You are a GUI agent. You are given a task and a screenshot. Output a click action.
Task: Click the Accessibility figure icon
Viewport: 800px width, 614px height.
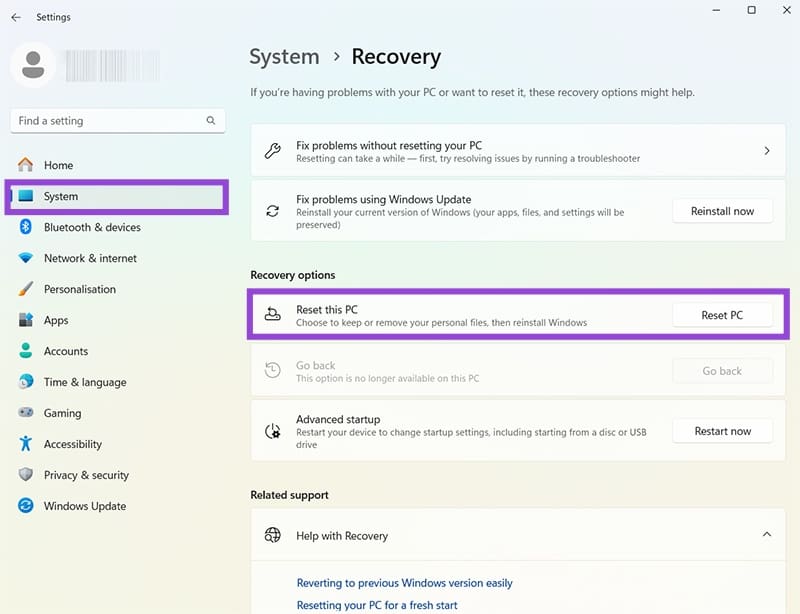(x=26, y=444)
